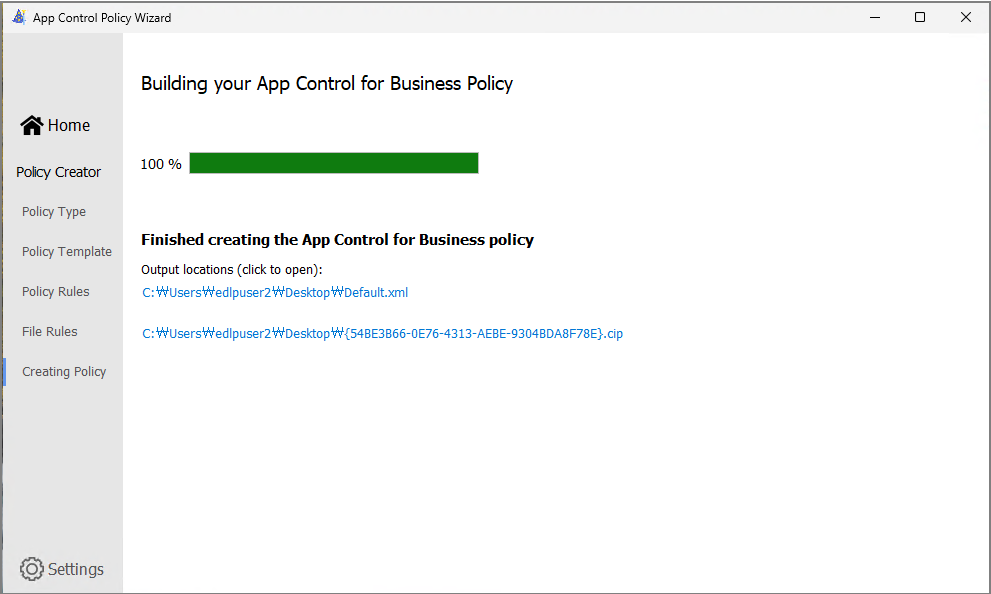This screenshot has width=991, height=594.
Task: Select the Creating Policy step
Action: [x=64, y=372]
